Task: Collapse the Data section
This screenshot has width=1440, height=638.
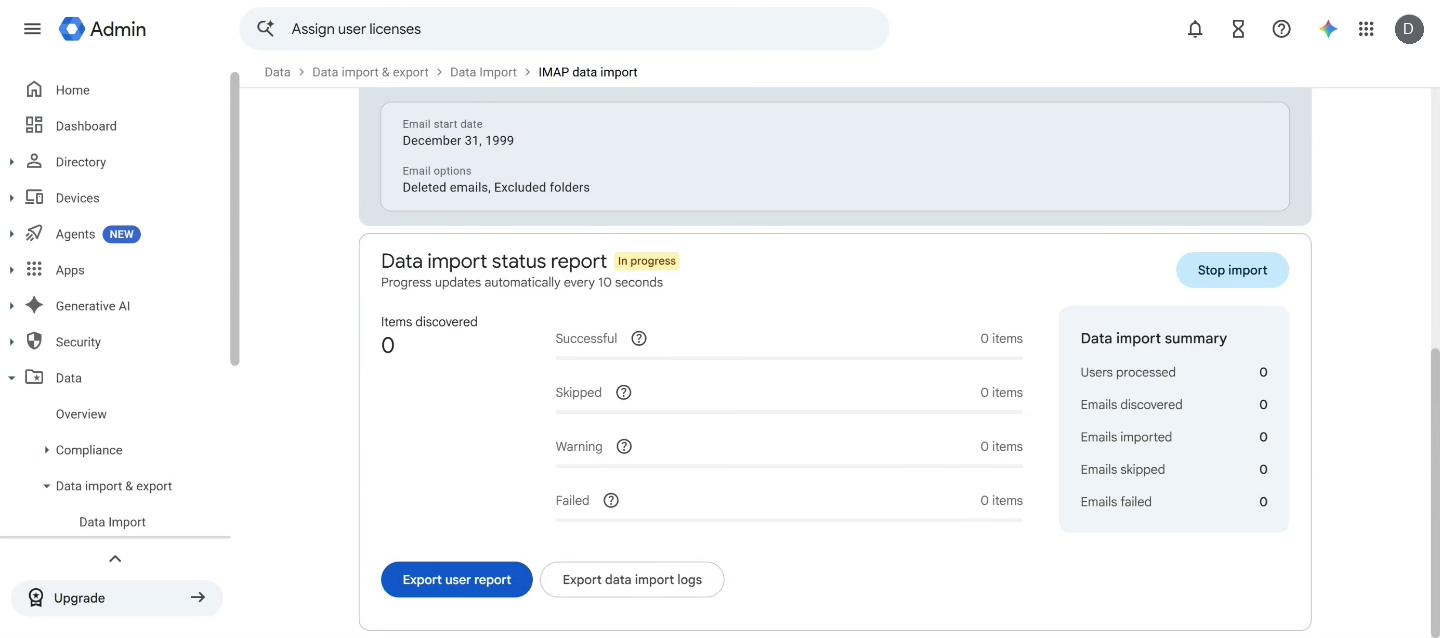Action: coord(11,378)
